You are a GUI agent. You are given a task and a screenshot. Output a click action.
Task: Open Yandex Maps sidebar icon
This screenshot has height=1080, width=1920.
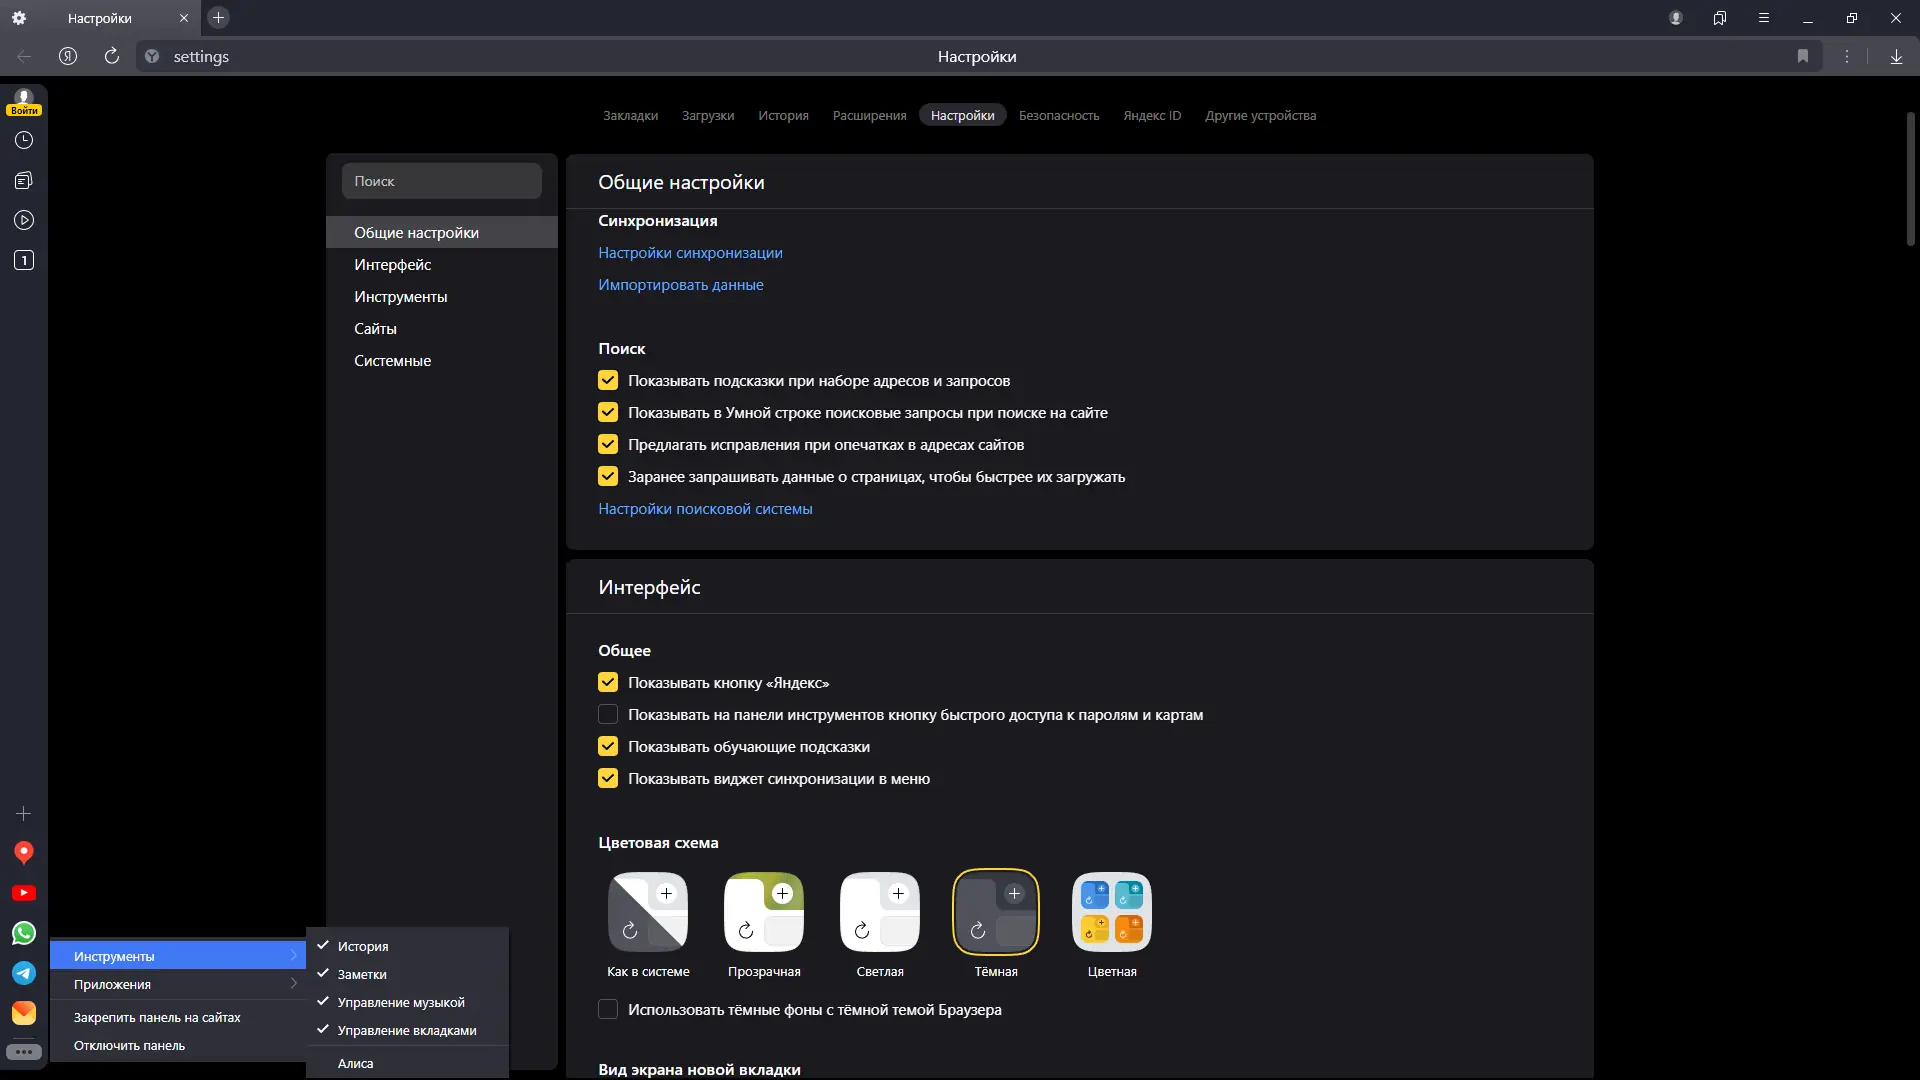pyautogui.click(x=24, y=852)
